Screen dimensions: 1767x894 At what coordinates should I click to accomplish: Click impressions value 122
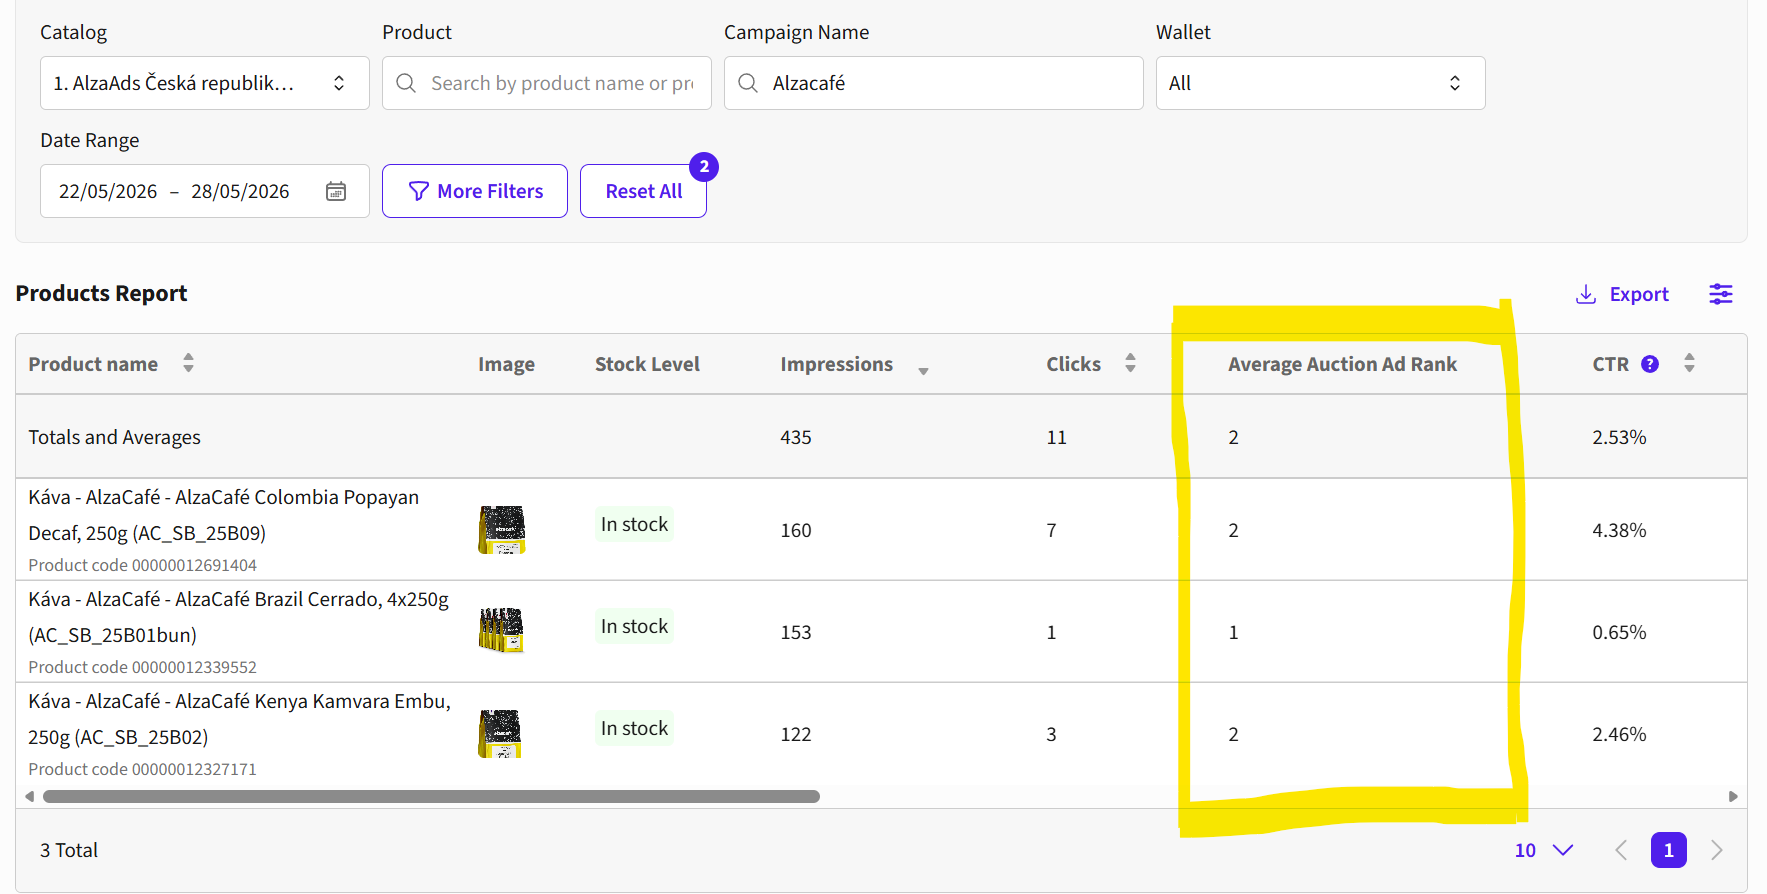pyautogui.click(x=796, y=734)
